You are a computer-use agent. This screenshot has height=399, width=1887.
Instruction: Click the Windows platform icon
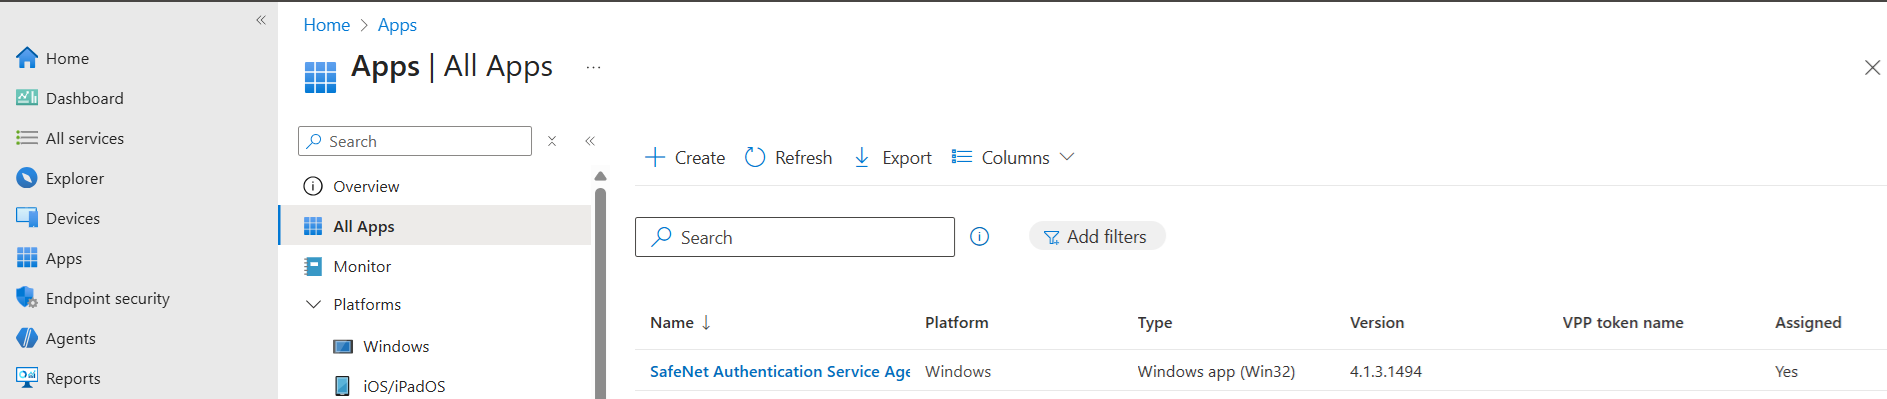pyautogui.click(x=343, y=346)
